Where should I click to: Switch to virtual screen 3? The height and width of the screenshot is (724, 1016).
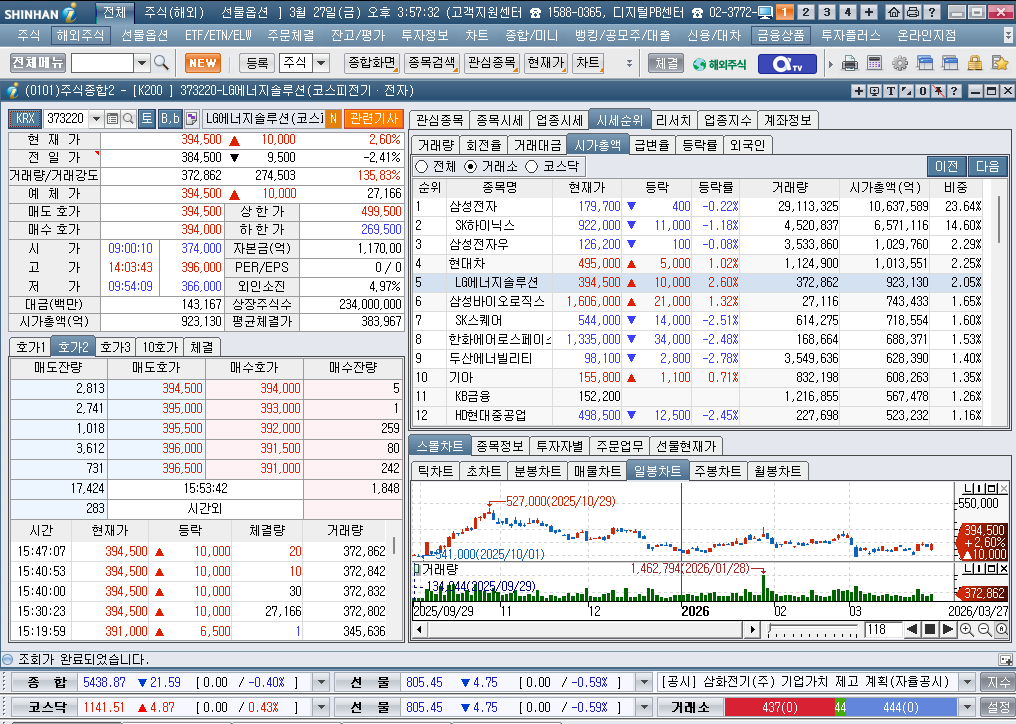827,12
